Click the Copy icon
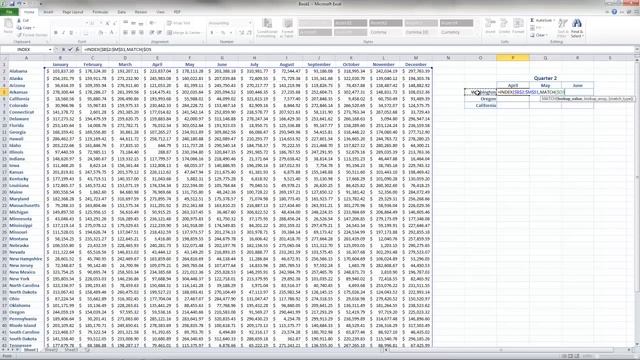Image resolution: width=640 pixels, height=360 pixels. [19, 28]
